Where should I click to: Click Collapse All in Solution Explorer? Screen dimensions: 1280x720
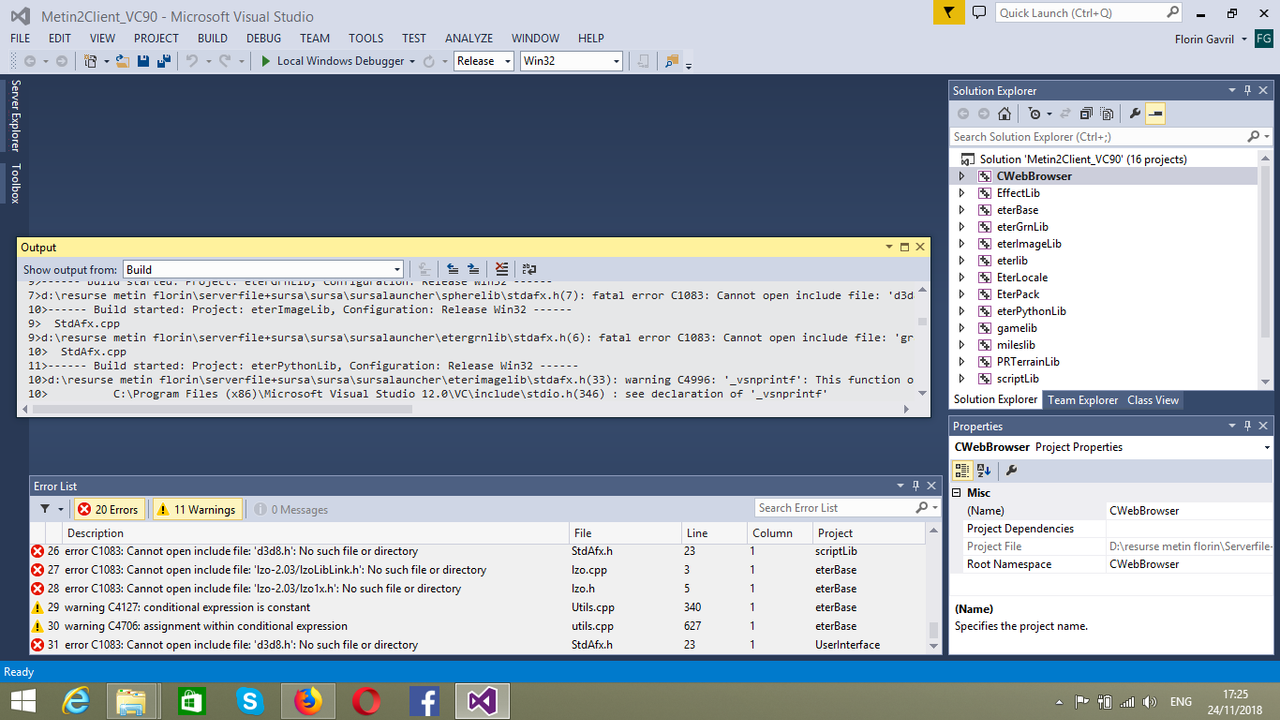click(1086, 114)
